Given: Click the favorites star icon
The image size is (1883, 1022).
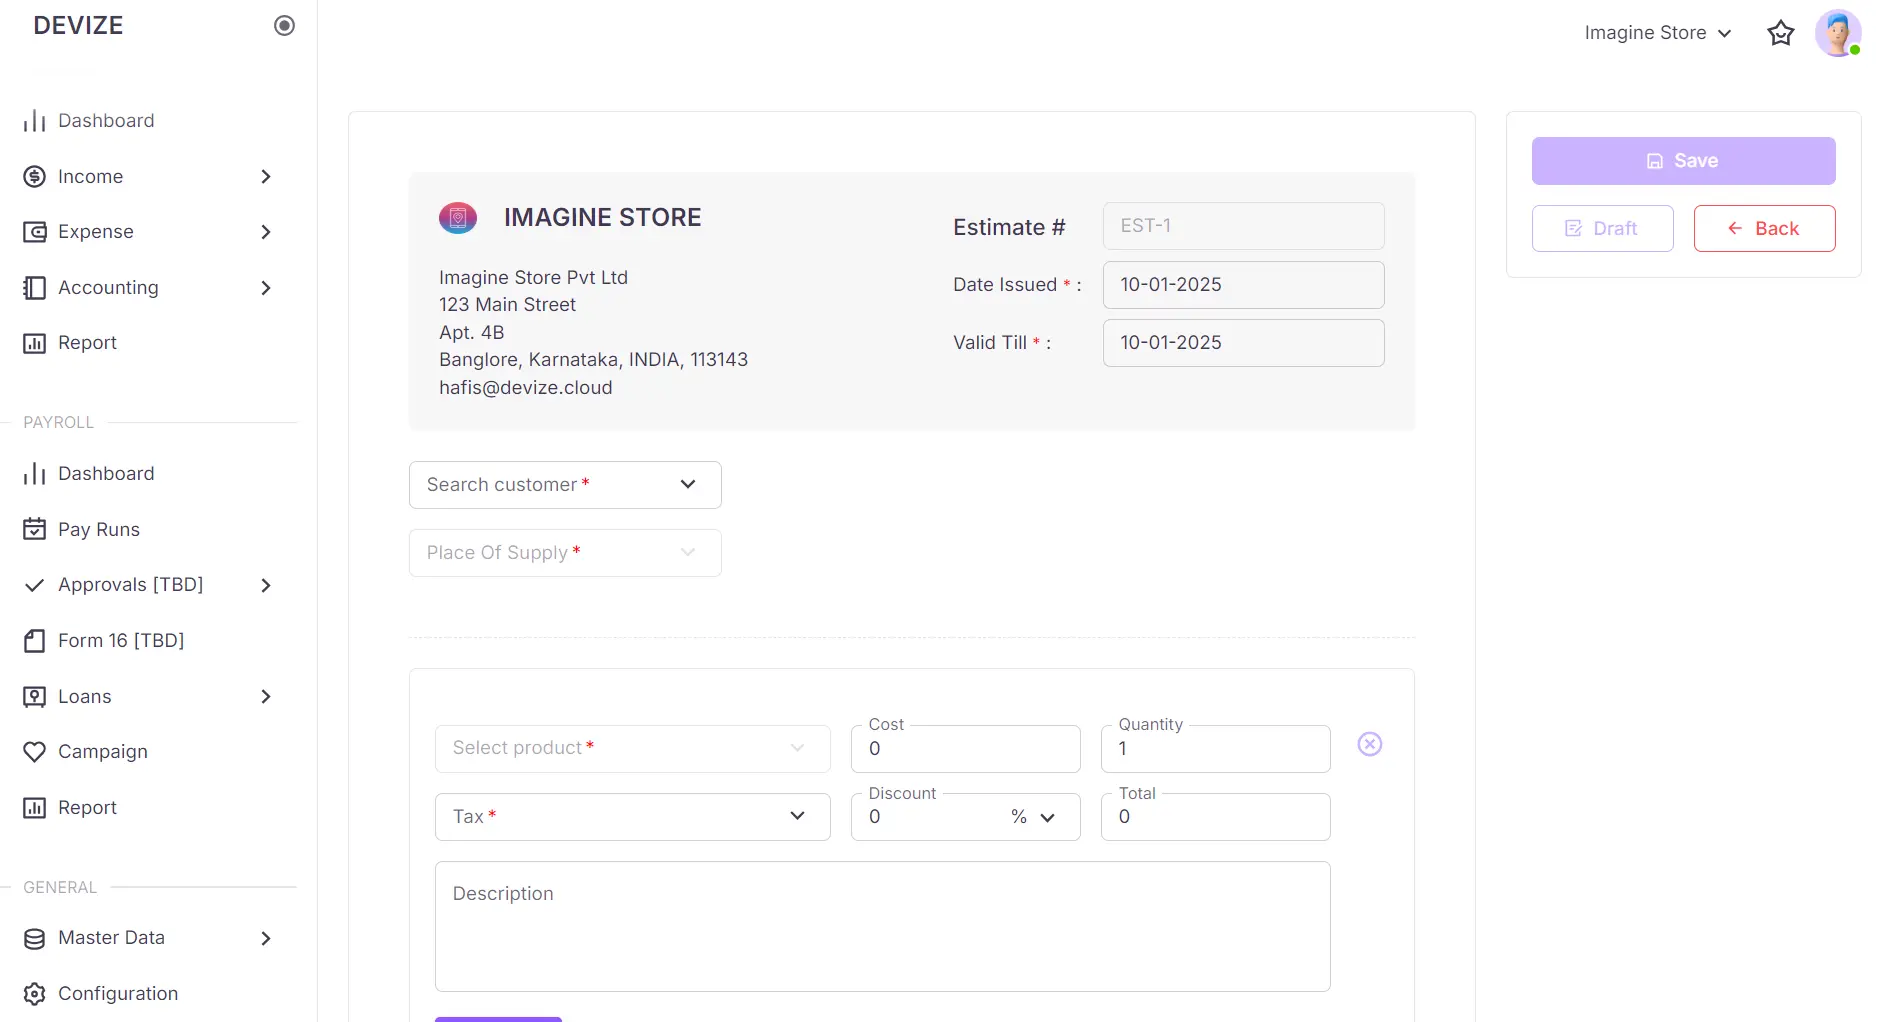Looking at the screenshot, I should (1781, 33).
